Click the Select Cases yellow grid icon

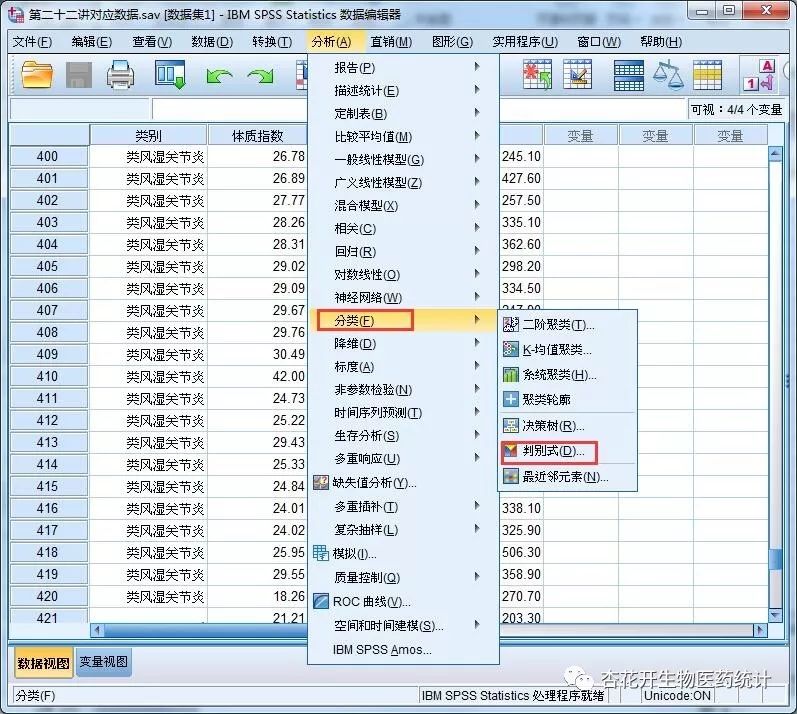[x=708, y=75]
